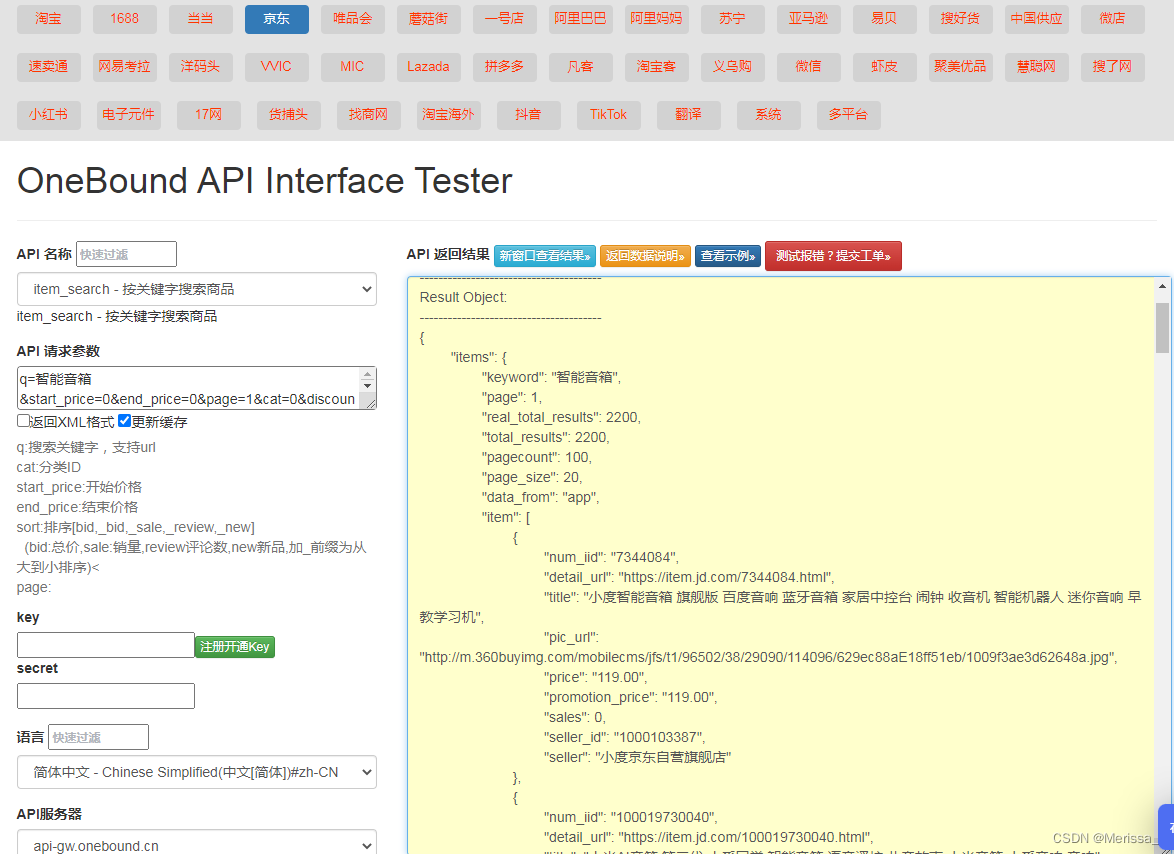Enable the 返回XML格式 checkbox
1174x854 pixels.
click(x=23, y=421)
